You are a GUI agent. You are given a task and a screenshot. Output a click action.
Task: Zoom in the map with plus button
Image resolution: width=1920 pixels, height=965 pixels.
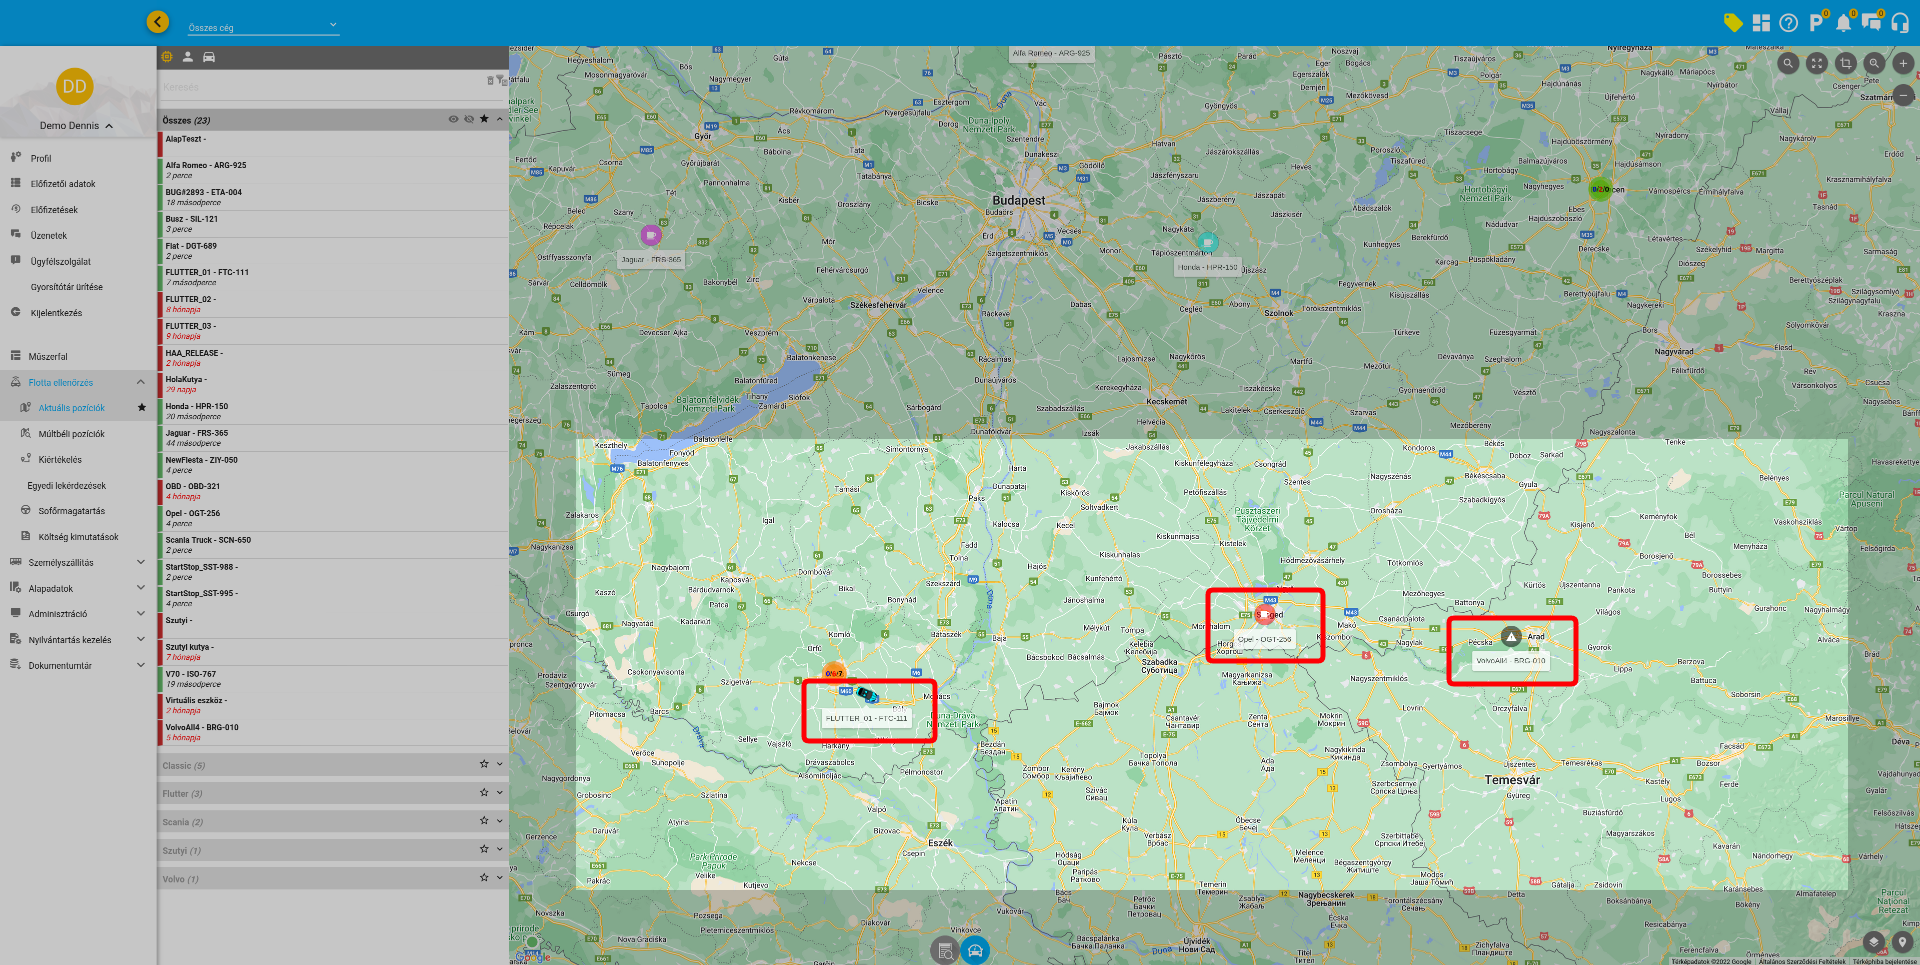point(1903,63)
